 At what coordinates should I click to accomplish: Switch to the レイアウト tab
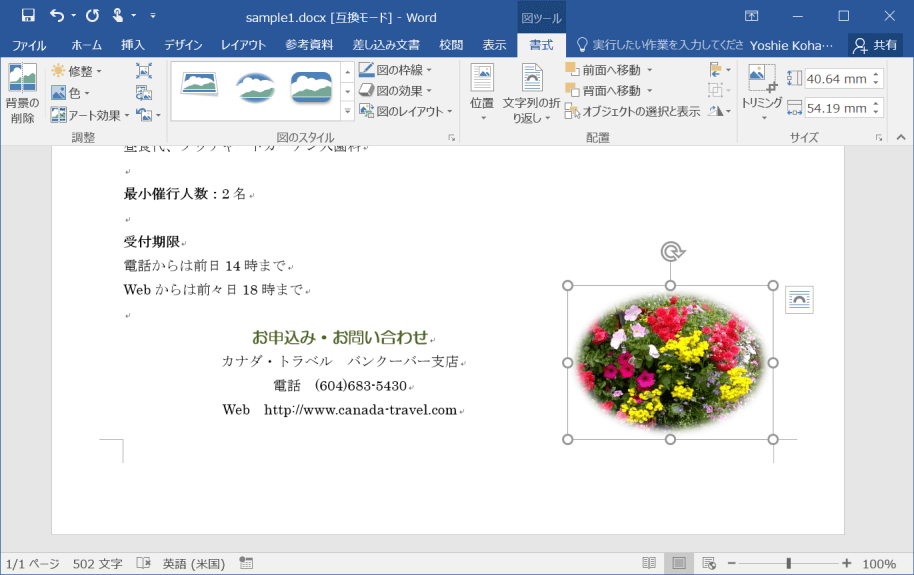(x=243, y=45)
